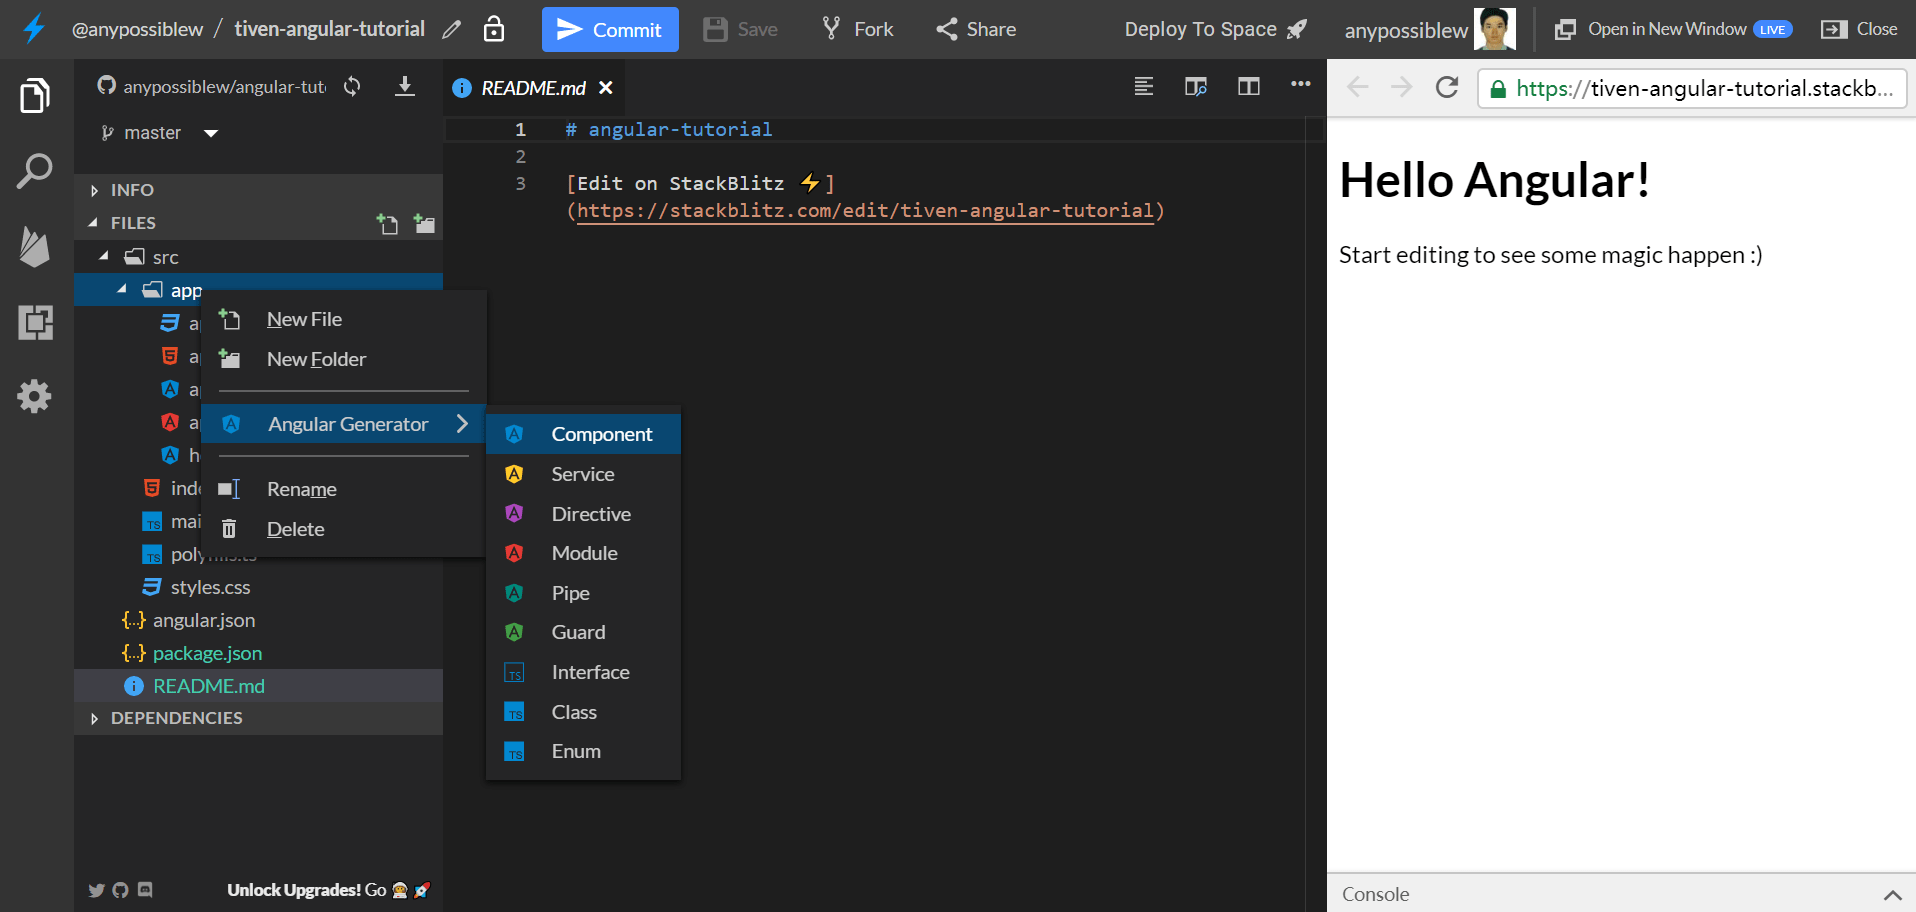Viewport: 1916px width, 912px height.
Task: Open the GitHub icon in the footer
Action: click(121, 890)
